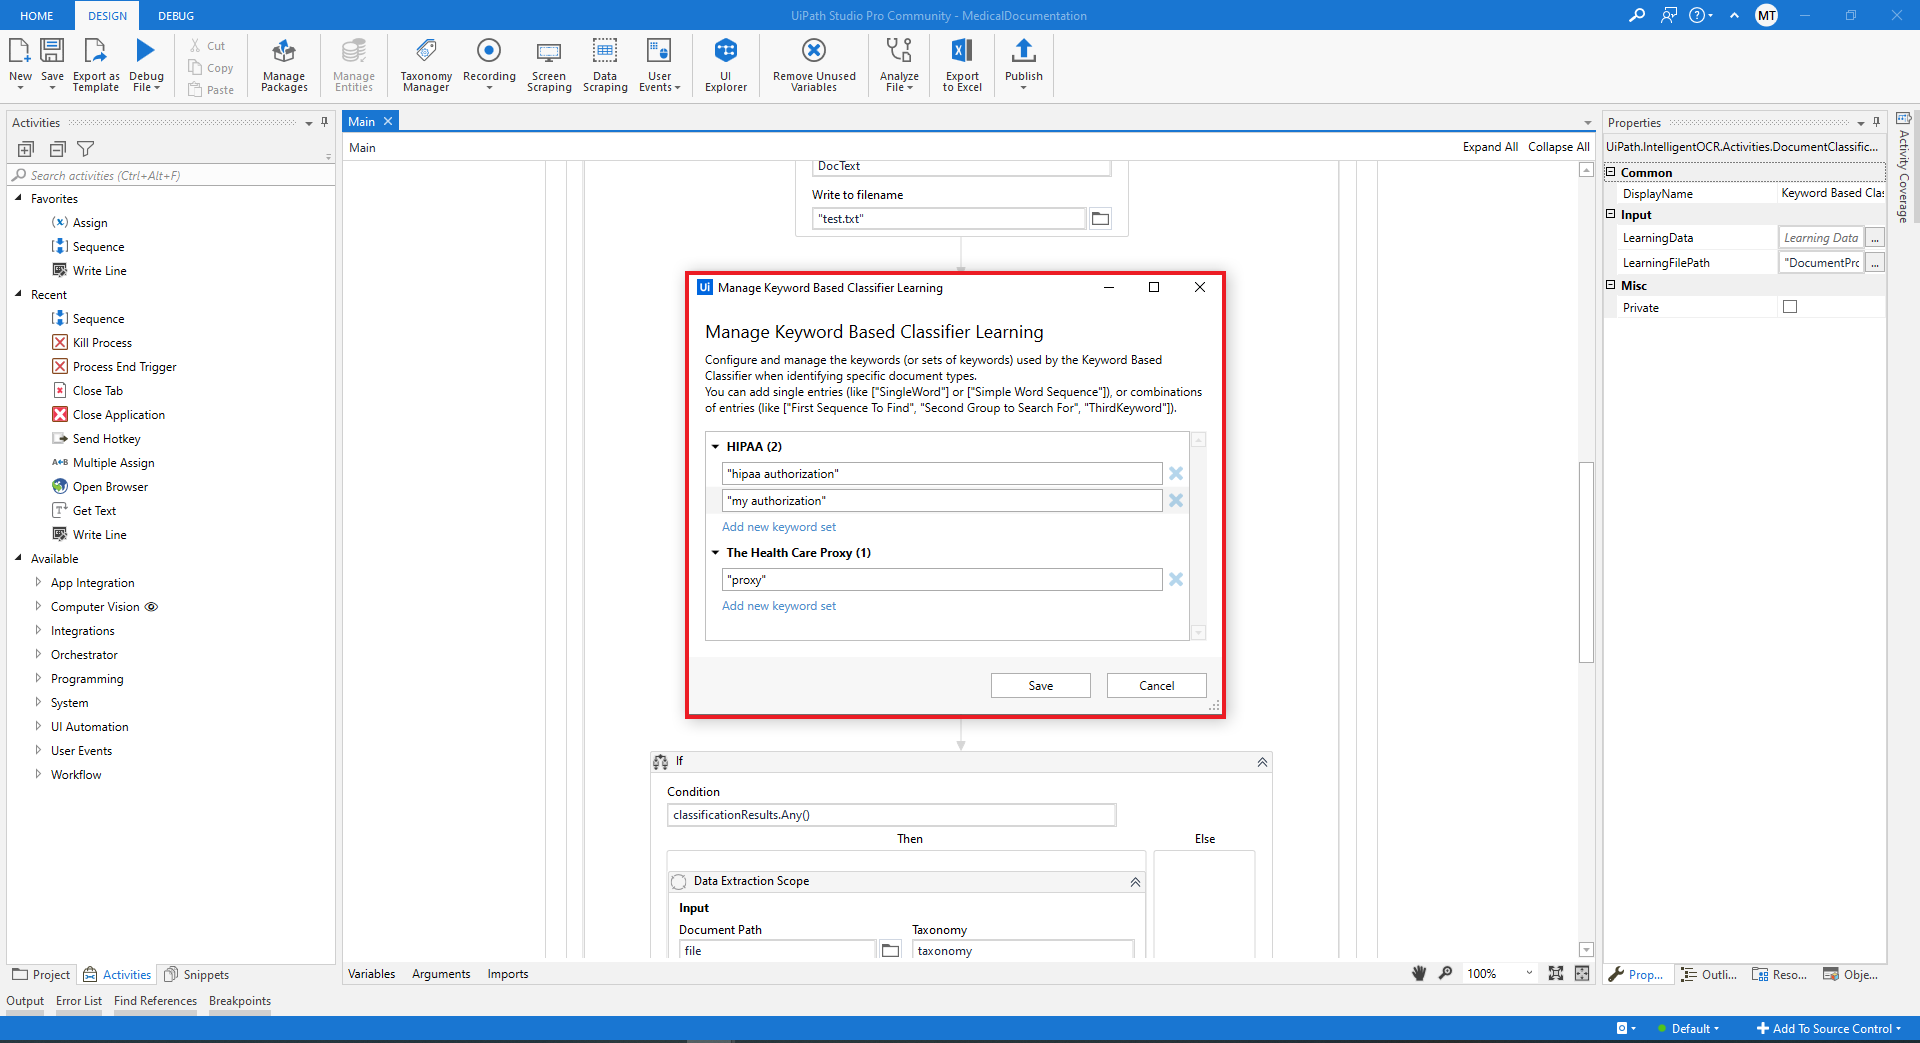
Task: Open Manage Packages
Action: pyautogui.click(x=284, y=65)
